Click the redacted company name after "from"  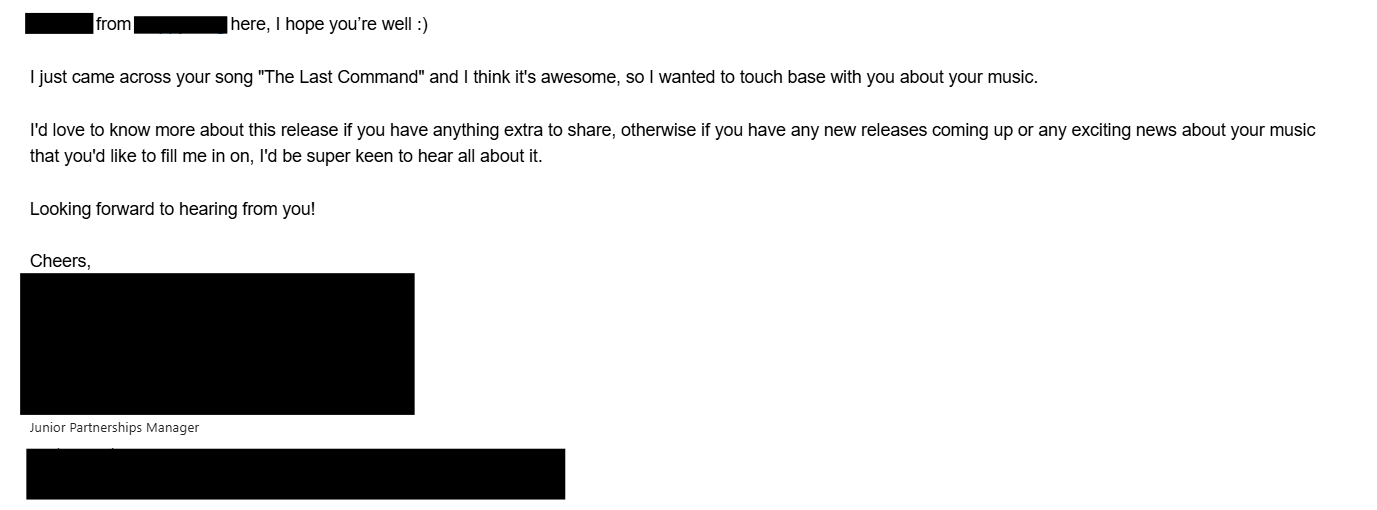point(180,24)
